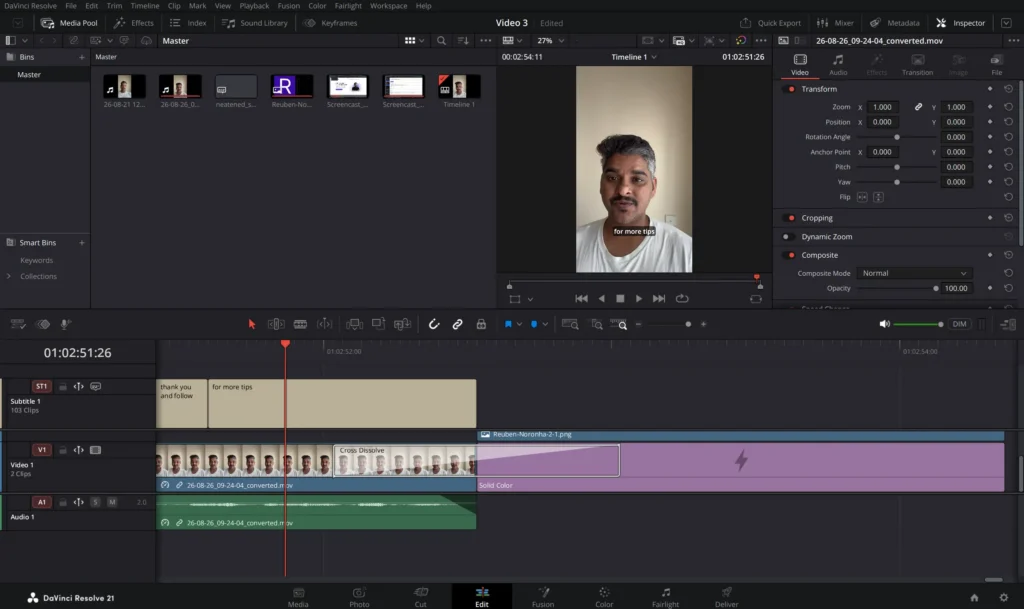Screen dimensions: 1024x609
Task: Click Quick Export
Action: pos(771,23)
